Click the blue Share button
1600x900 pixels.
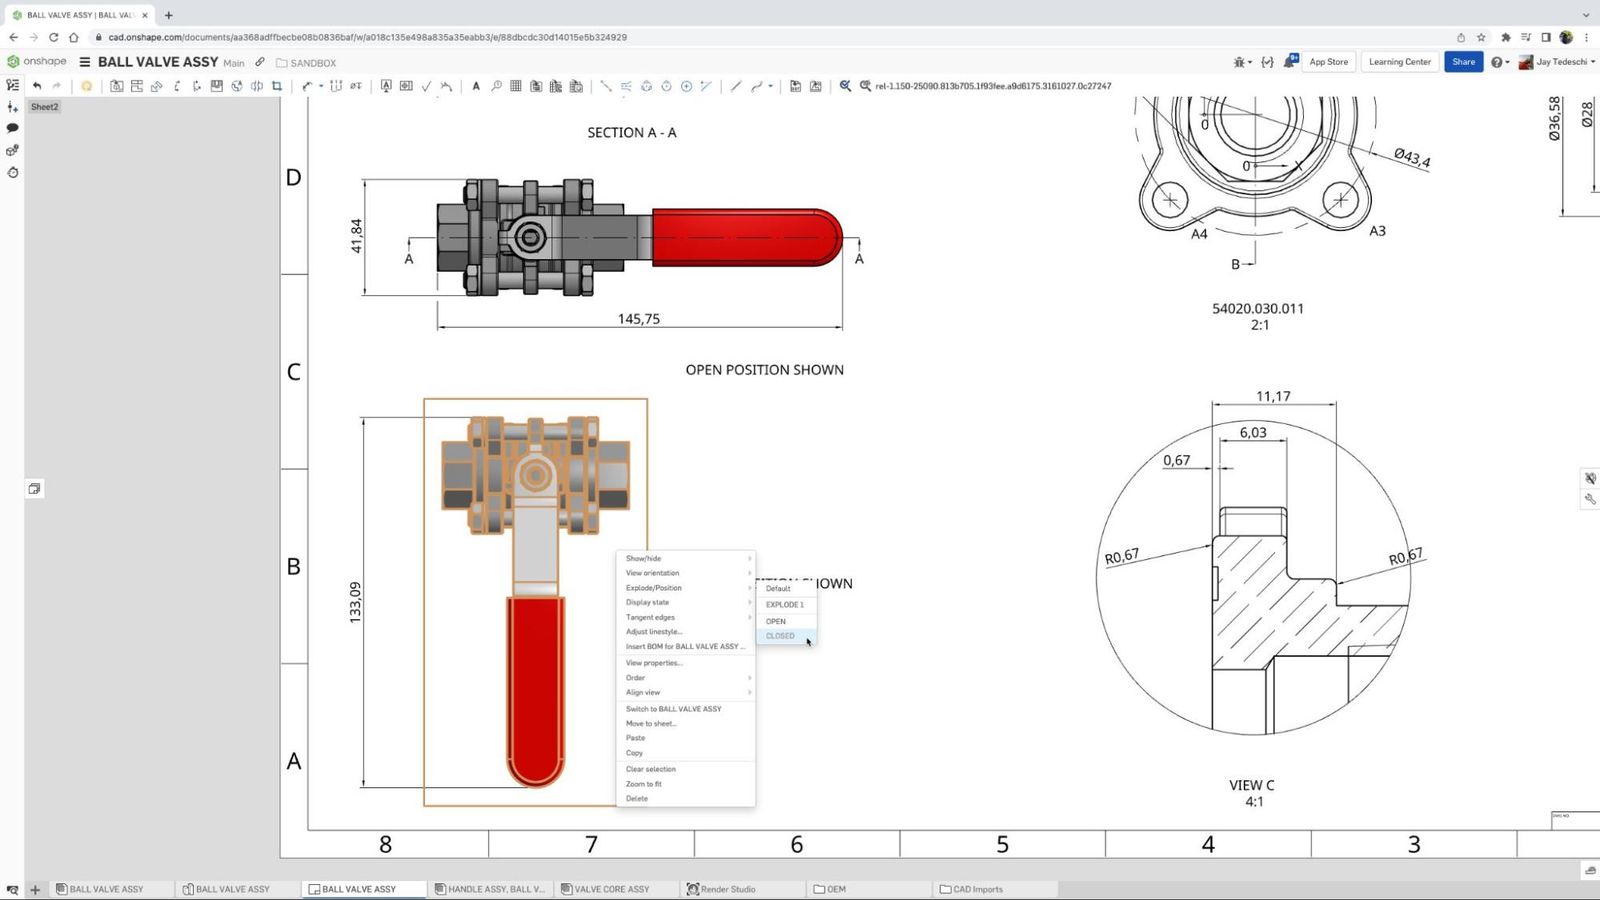click(1463, 62)
